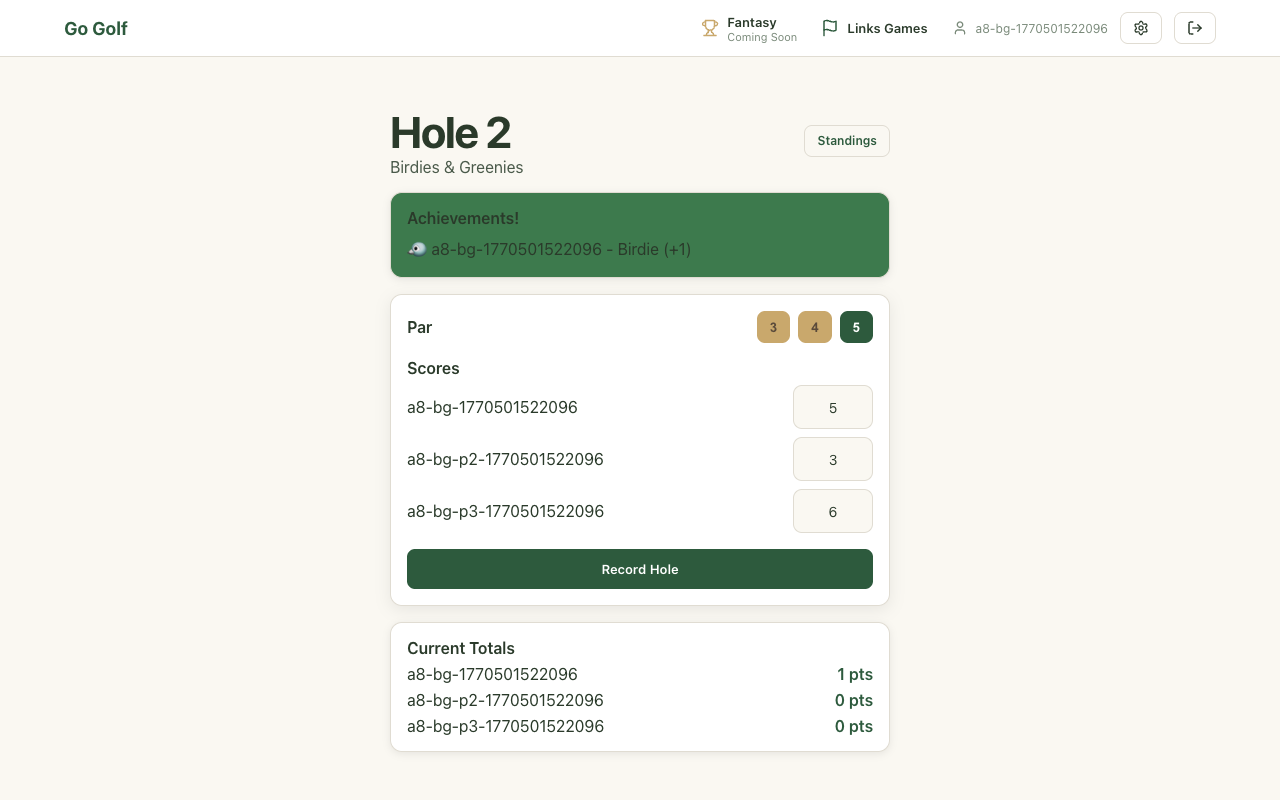Open the a8-bg-1770501522096 account link in header

tap(1040, 29)
